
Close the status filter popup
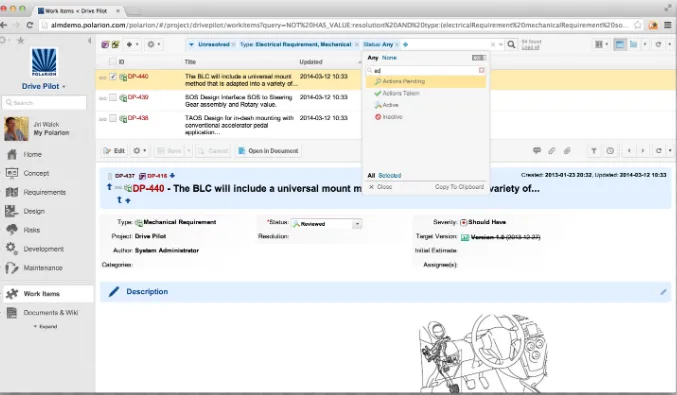[x=380, y=187]
